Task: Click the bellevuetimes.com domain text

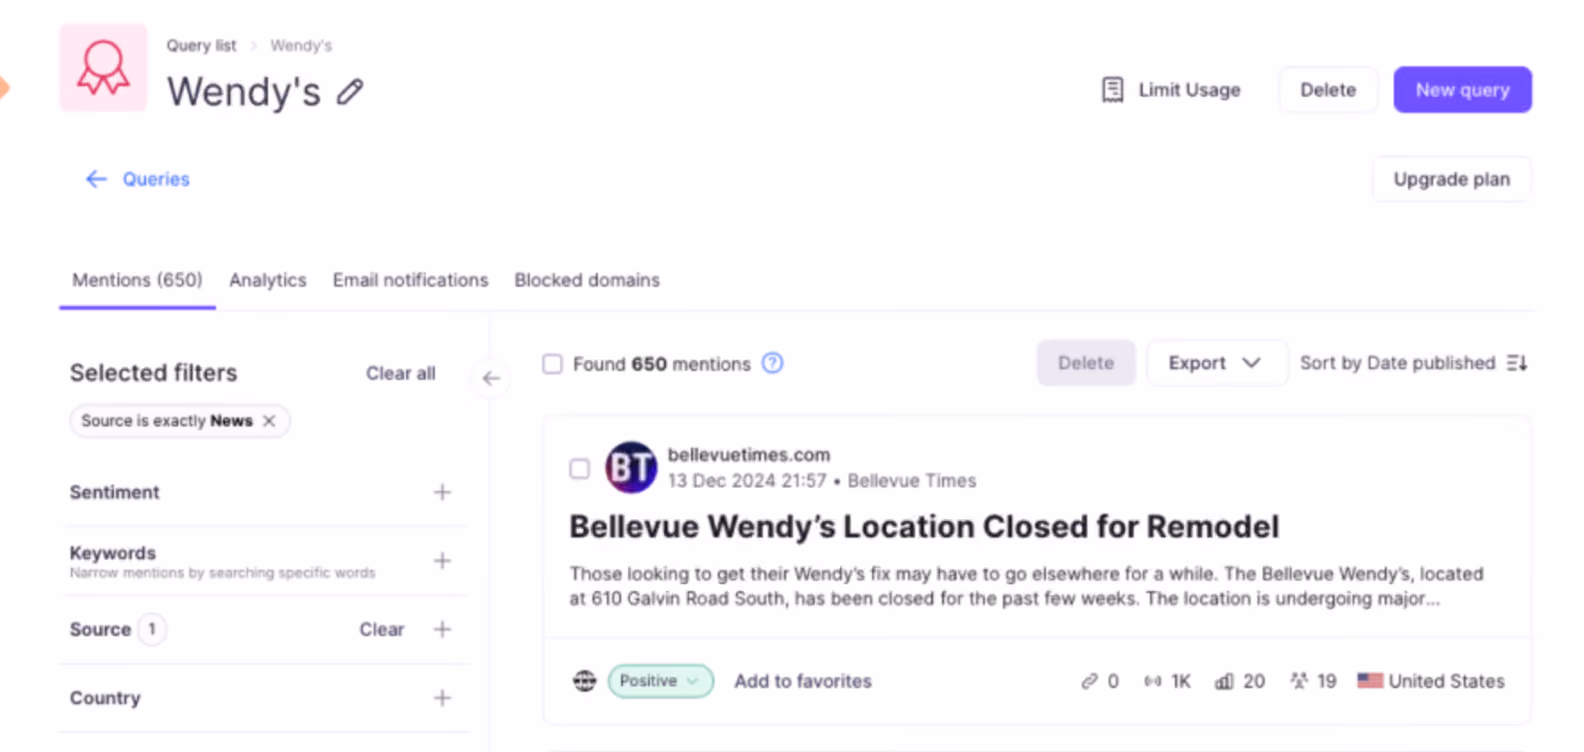Action: 749,455
